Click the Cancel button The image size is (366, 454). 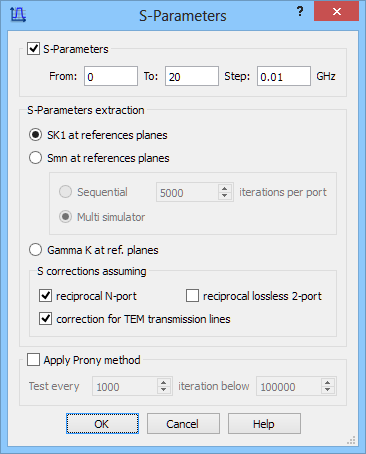183,424
